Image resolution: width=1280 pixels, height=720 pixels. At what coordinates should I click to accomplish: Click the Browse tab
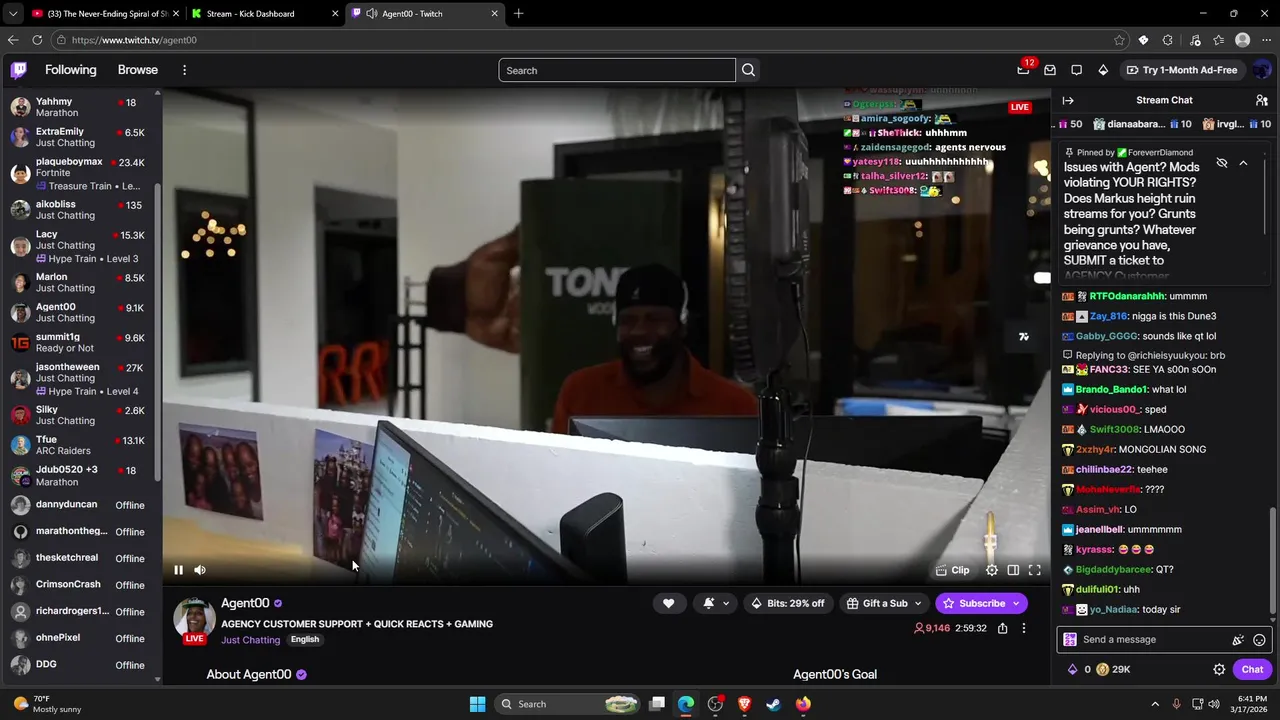point(137,70)
